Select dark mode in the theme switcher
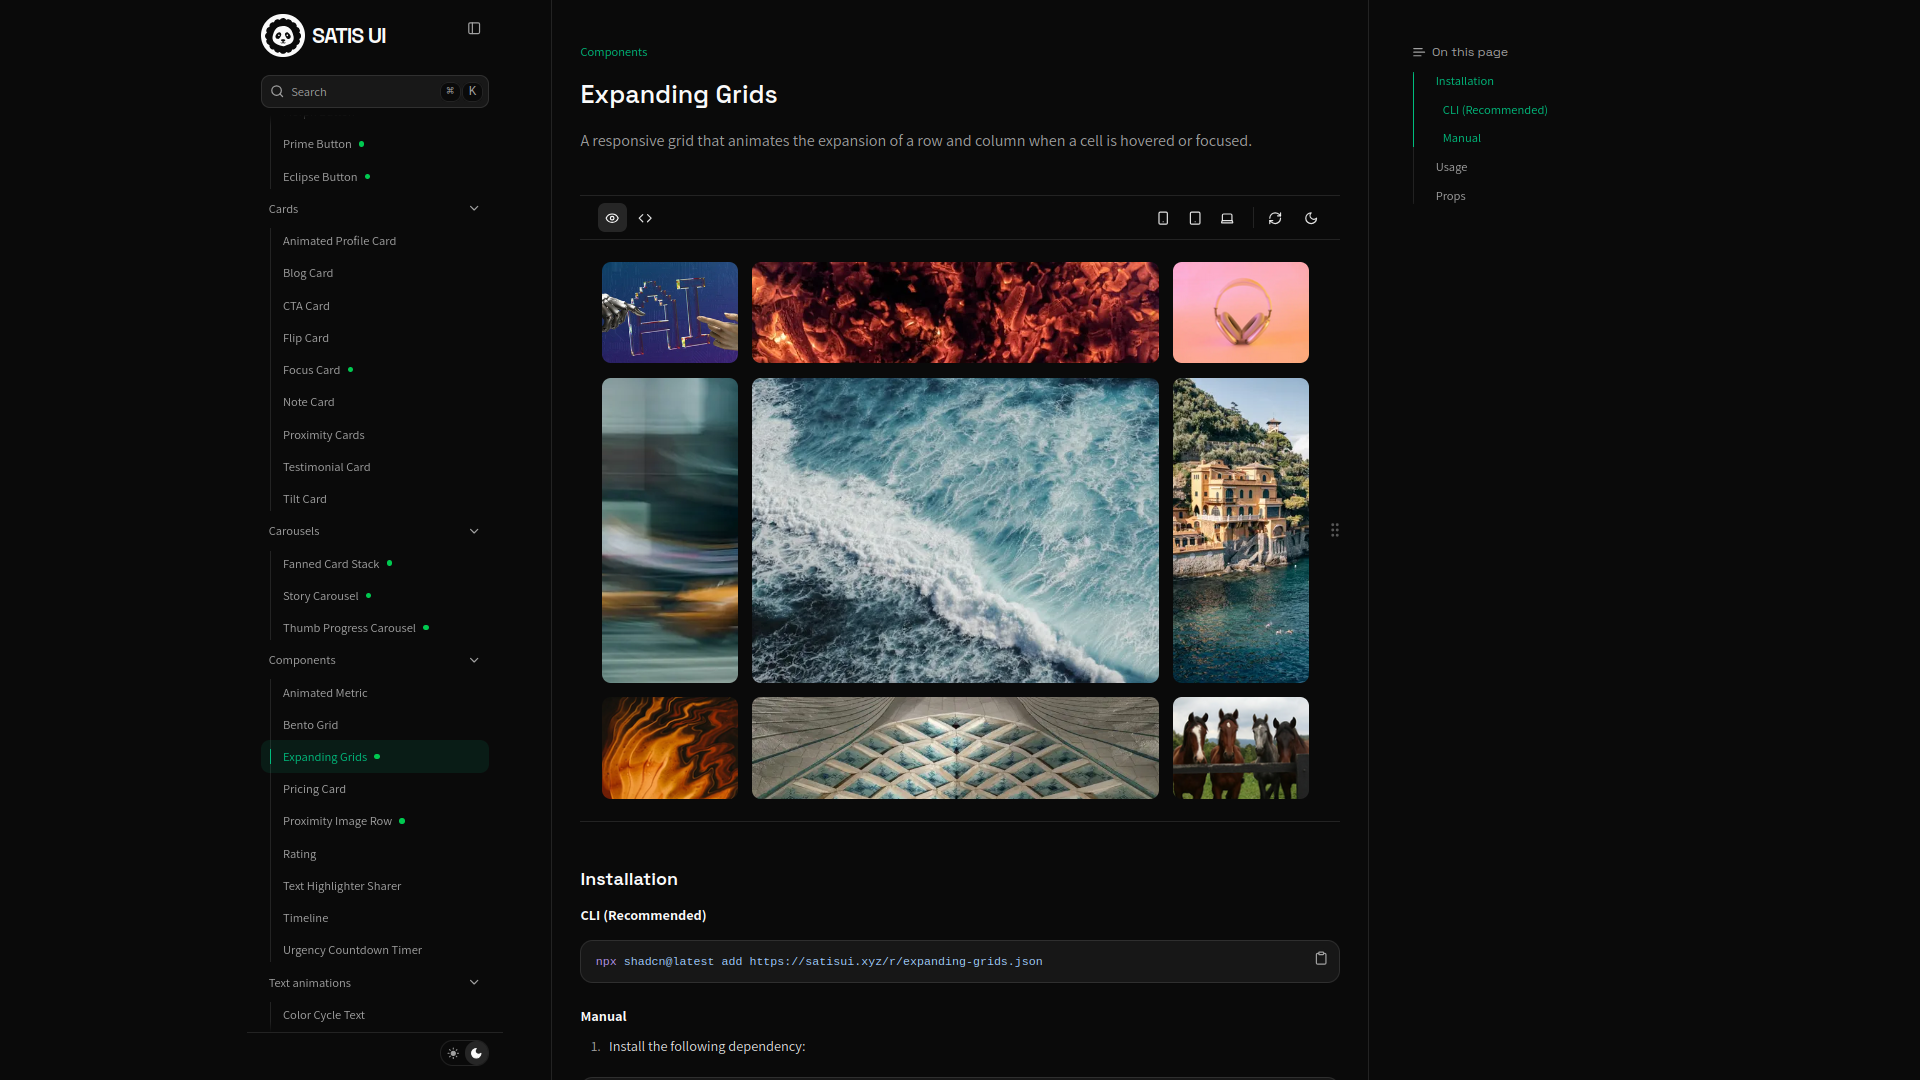The image size is (1920, 1080). point(477,1052)
